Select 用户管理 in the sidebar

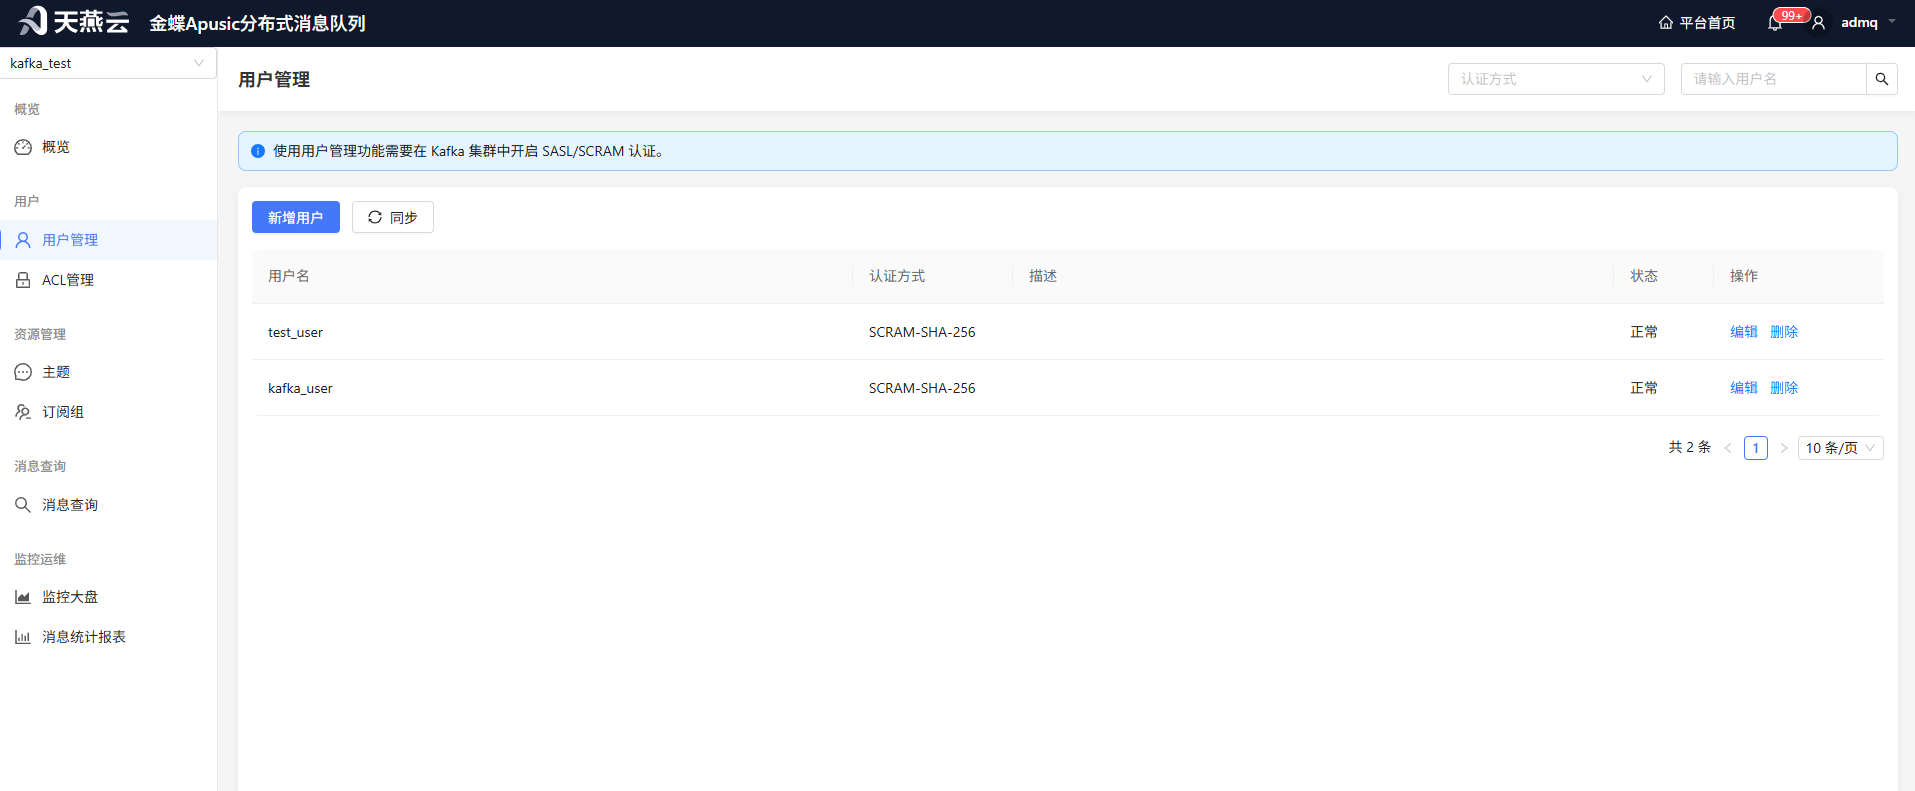[108, 240]
